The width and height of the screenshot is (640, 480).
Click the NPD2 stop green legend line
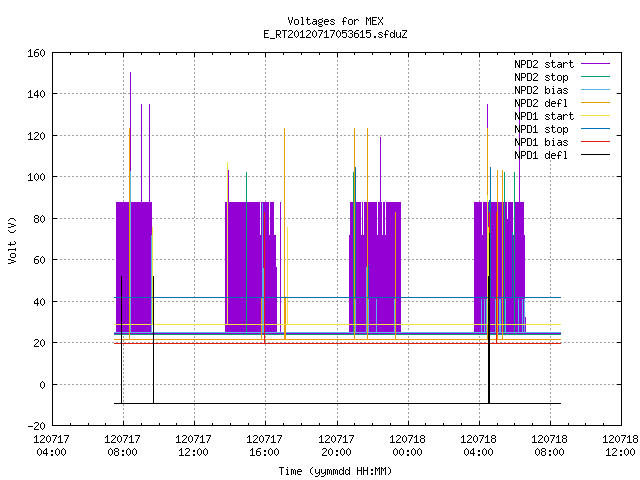[595, 77]
